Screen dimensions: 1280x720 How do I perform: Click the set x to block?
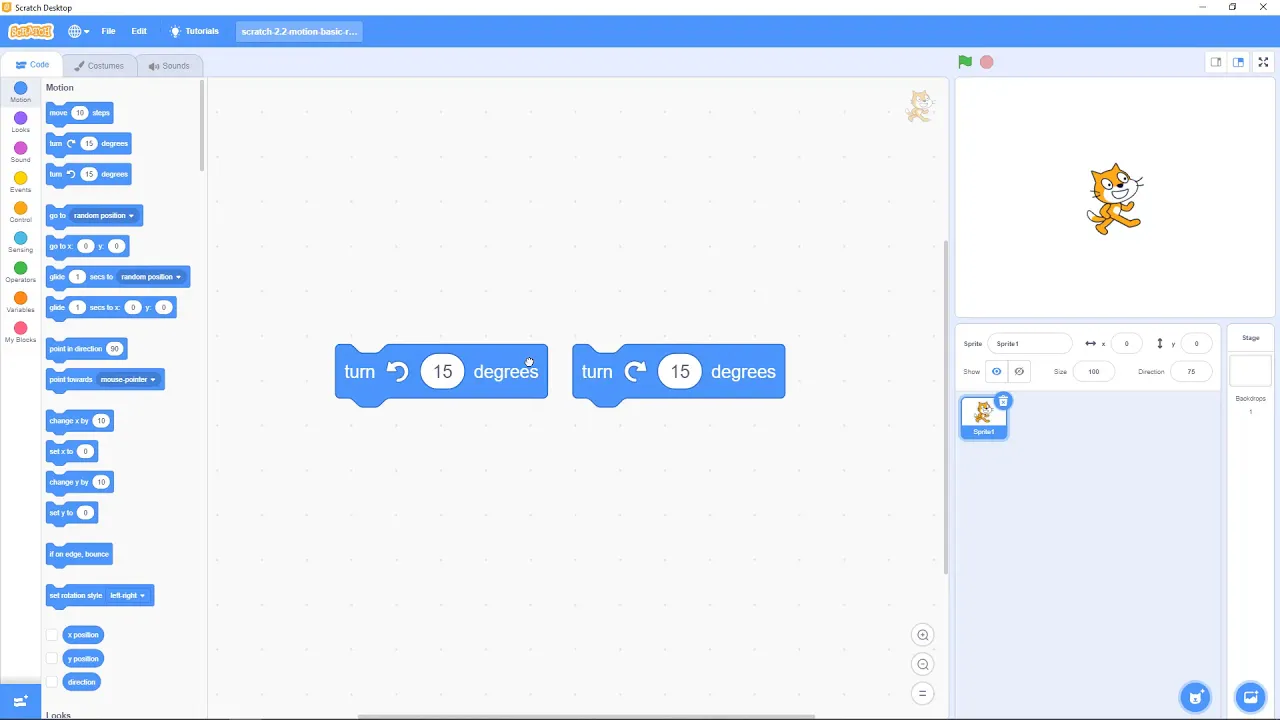tap(71, 452)
